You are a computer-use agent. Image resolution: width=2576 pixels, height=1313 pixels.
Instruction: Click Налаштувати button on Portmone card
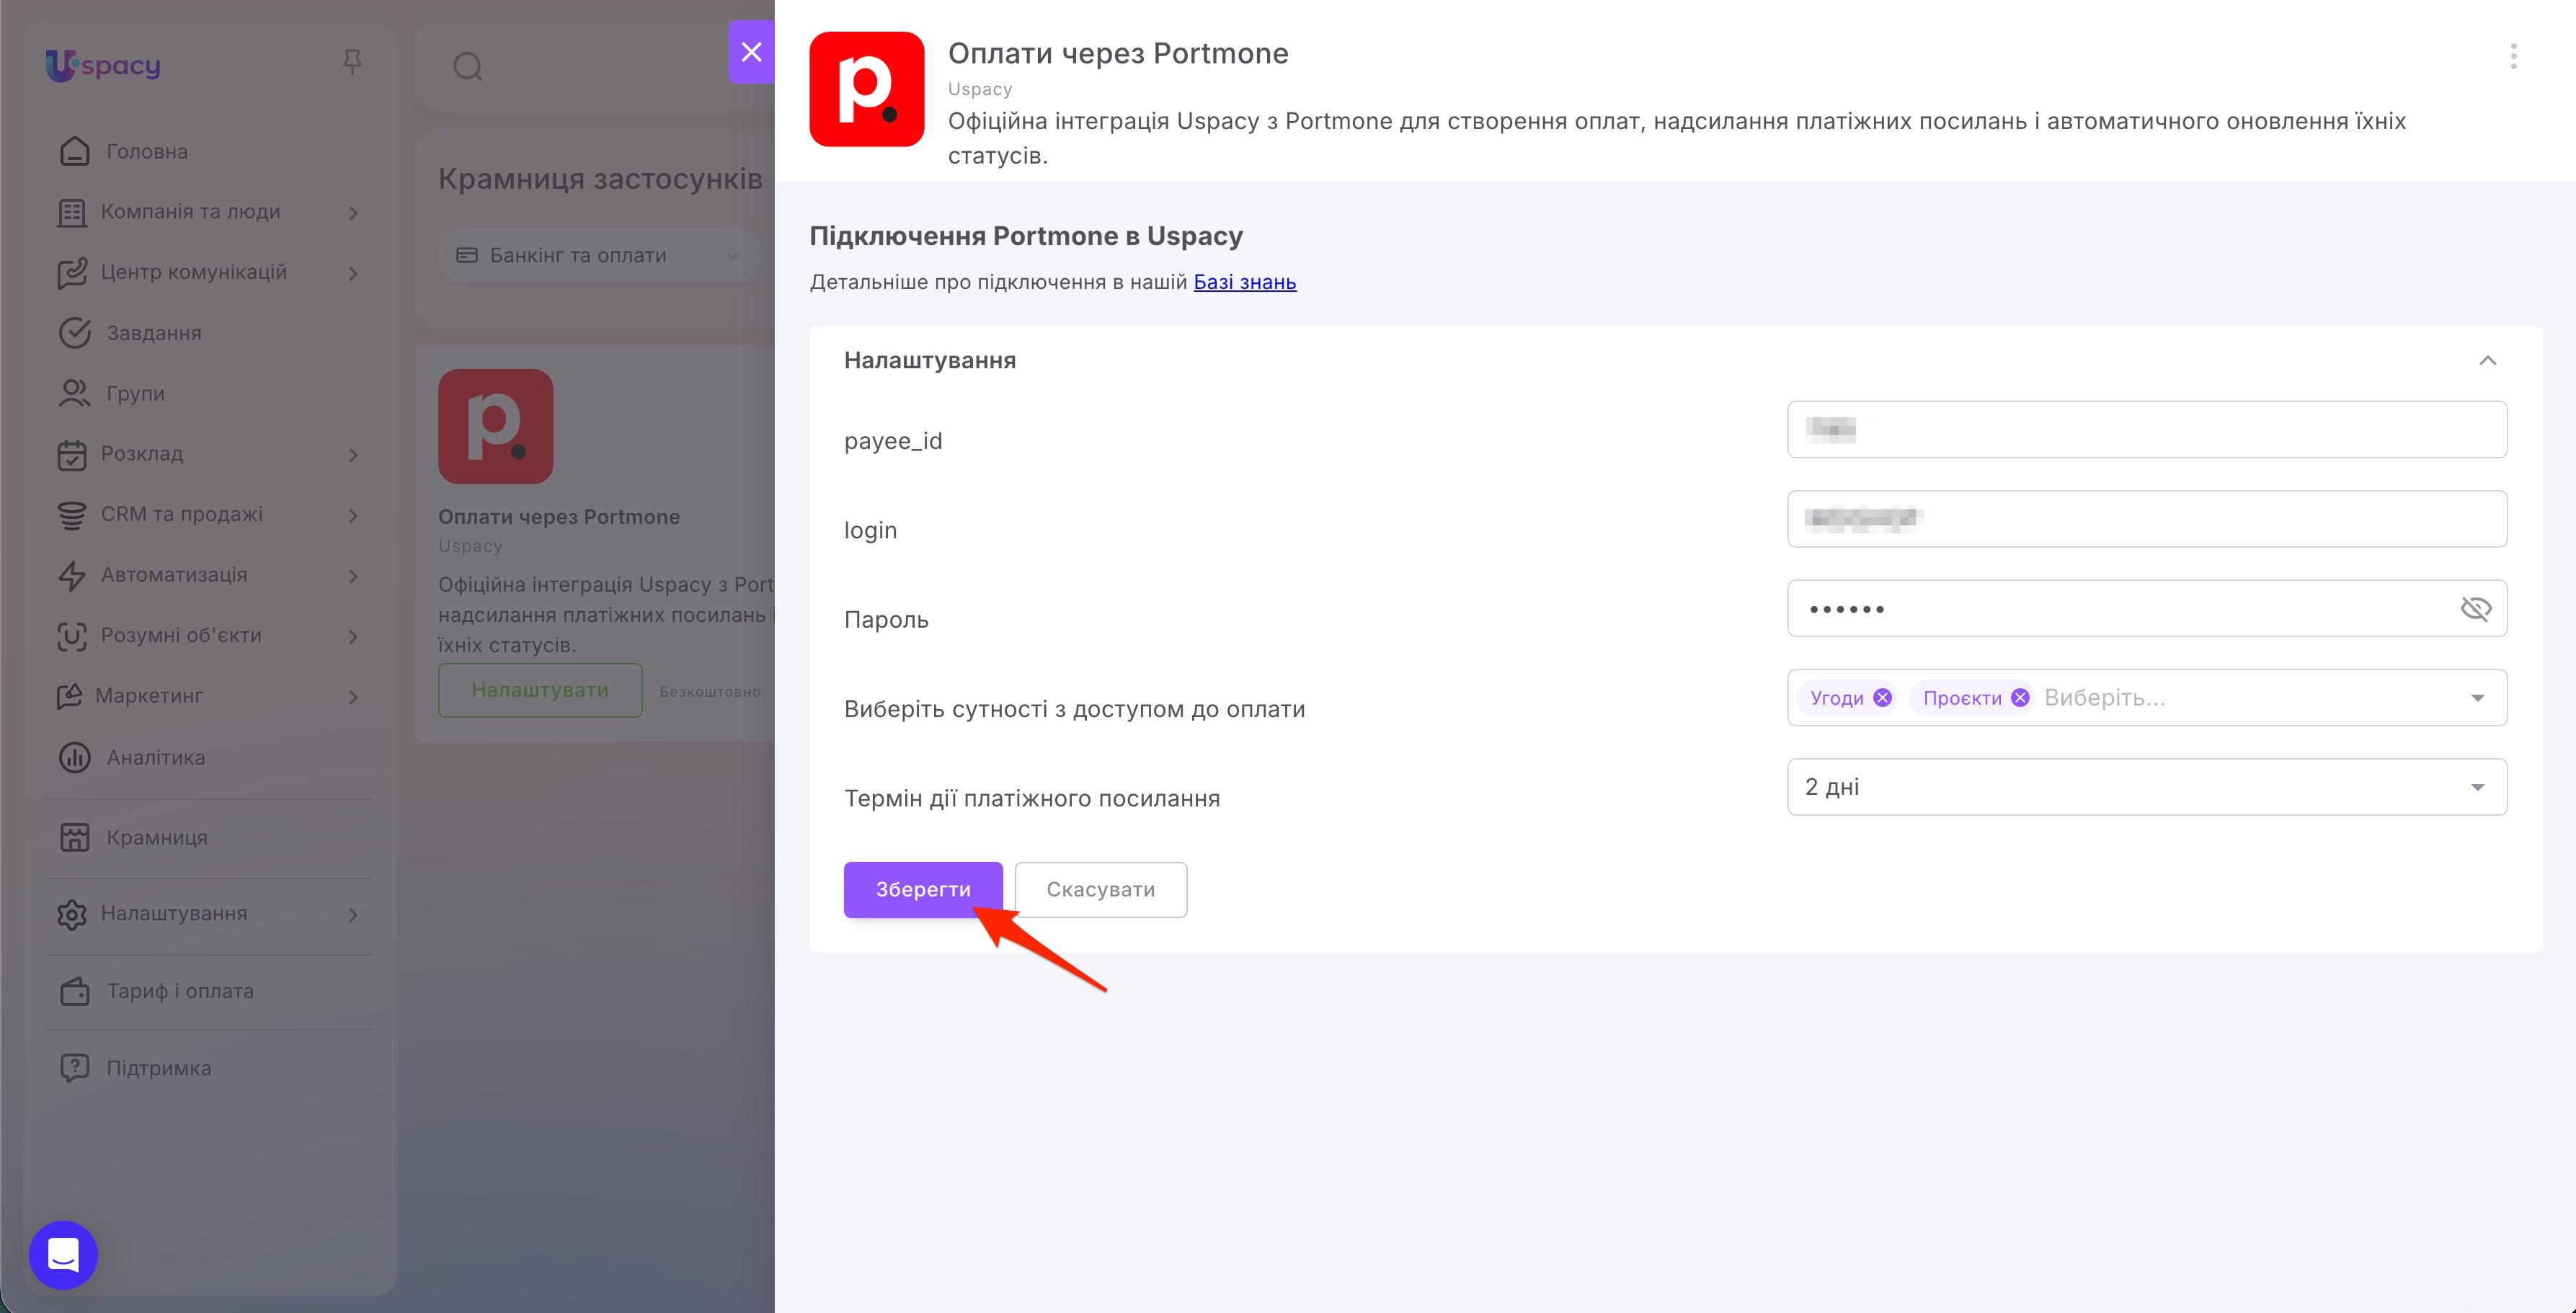(540, 690)
